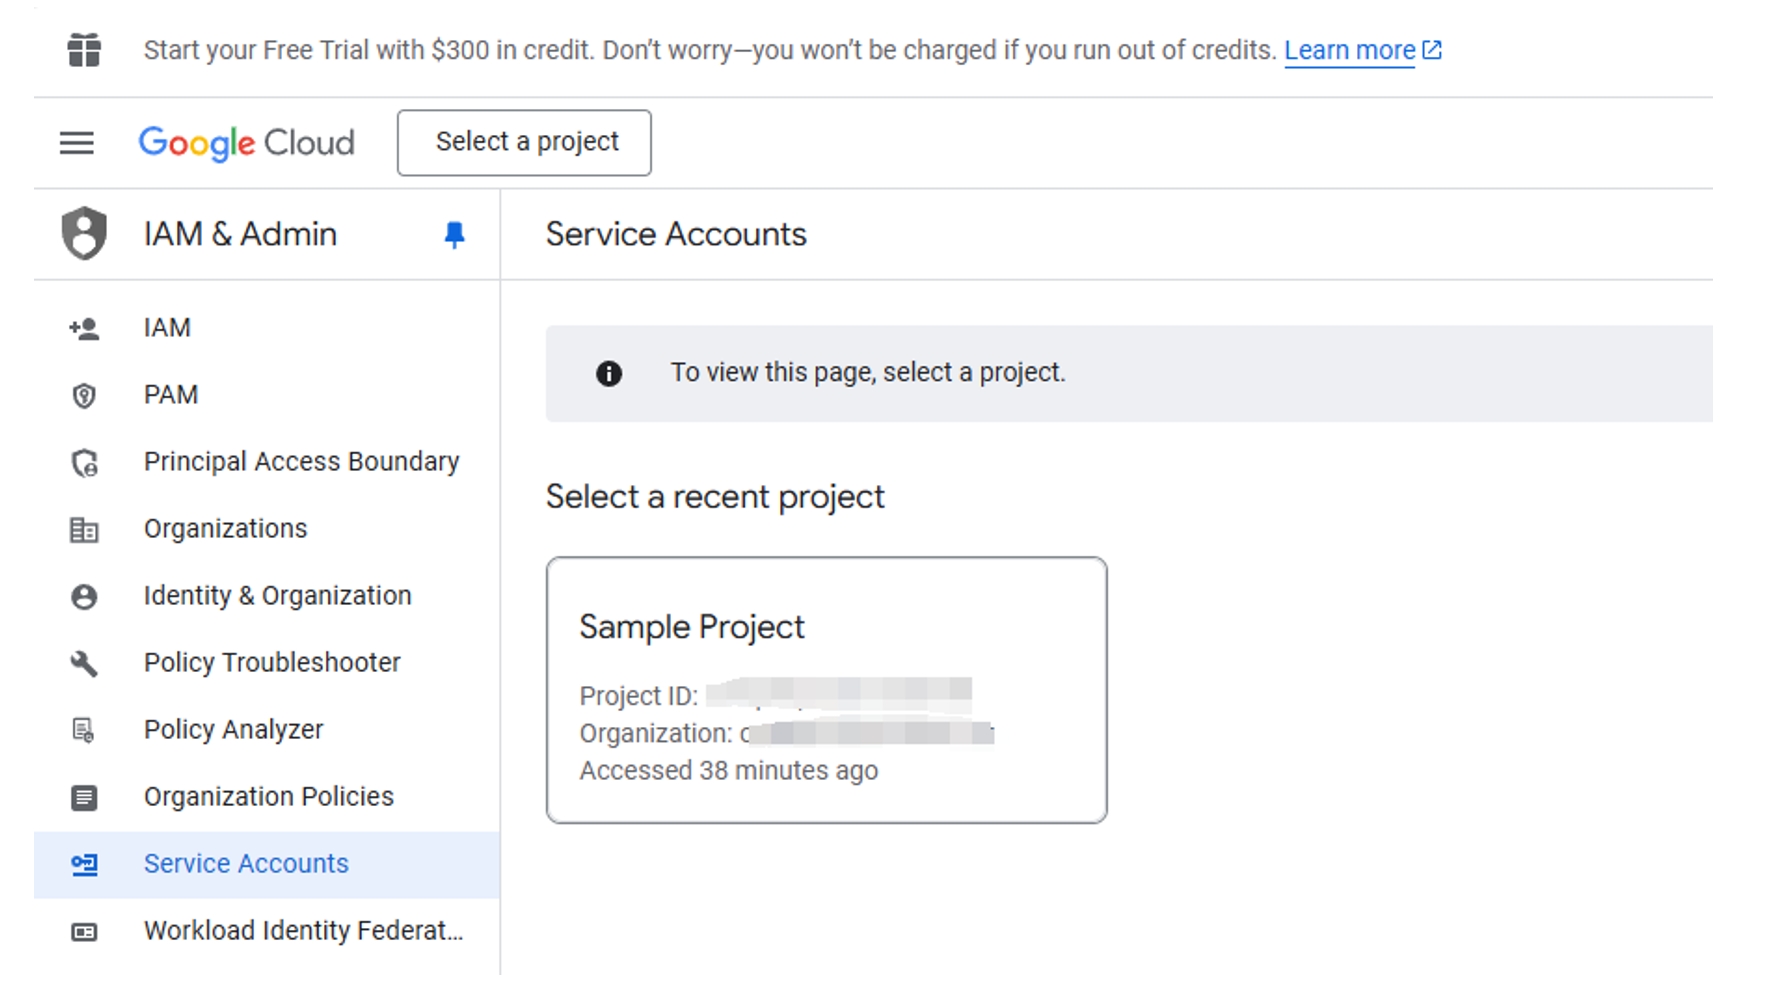
Task: Click 'Accessed 38 minutes ago' text
Action: coord(729,771)
